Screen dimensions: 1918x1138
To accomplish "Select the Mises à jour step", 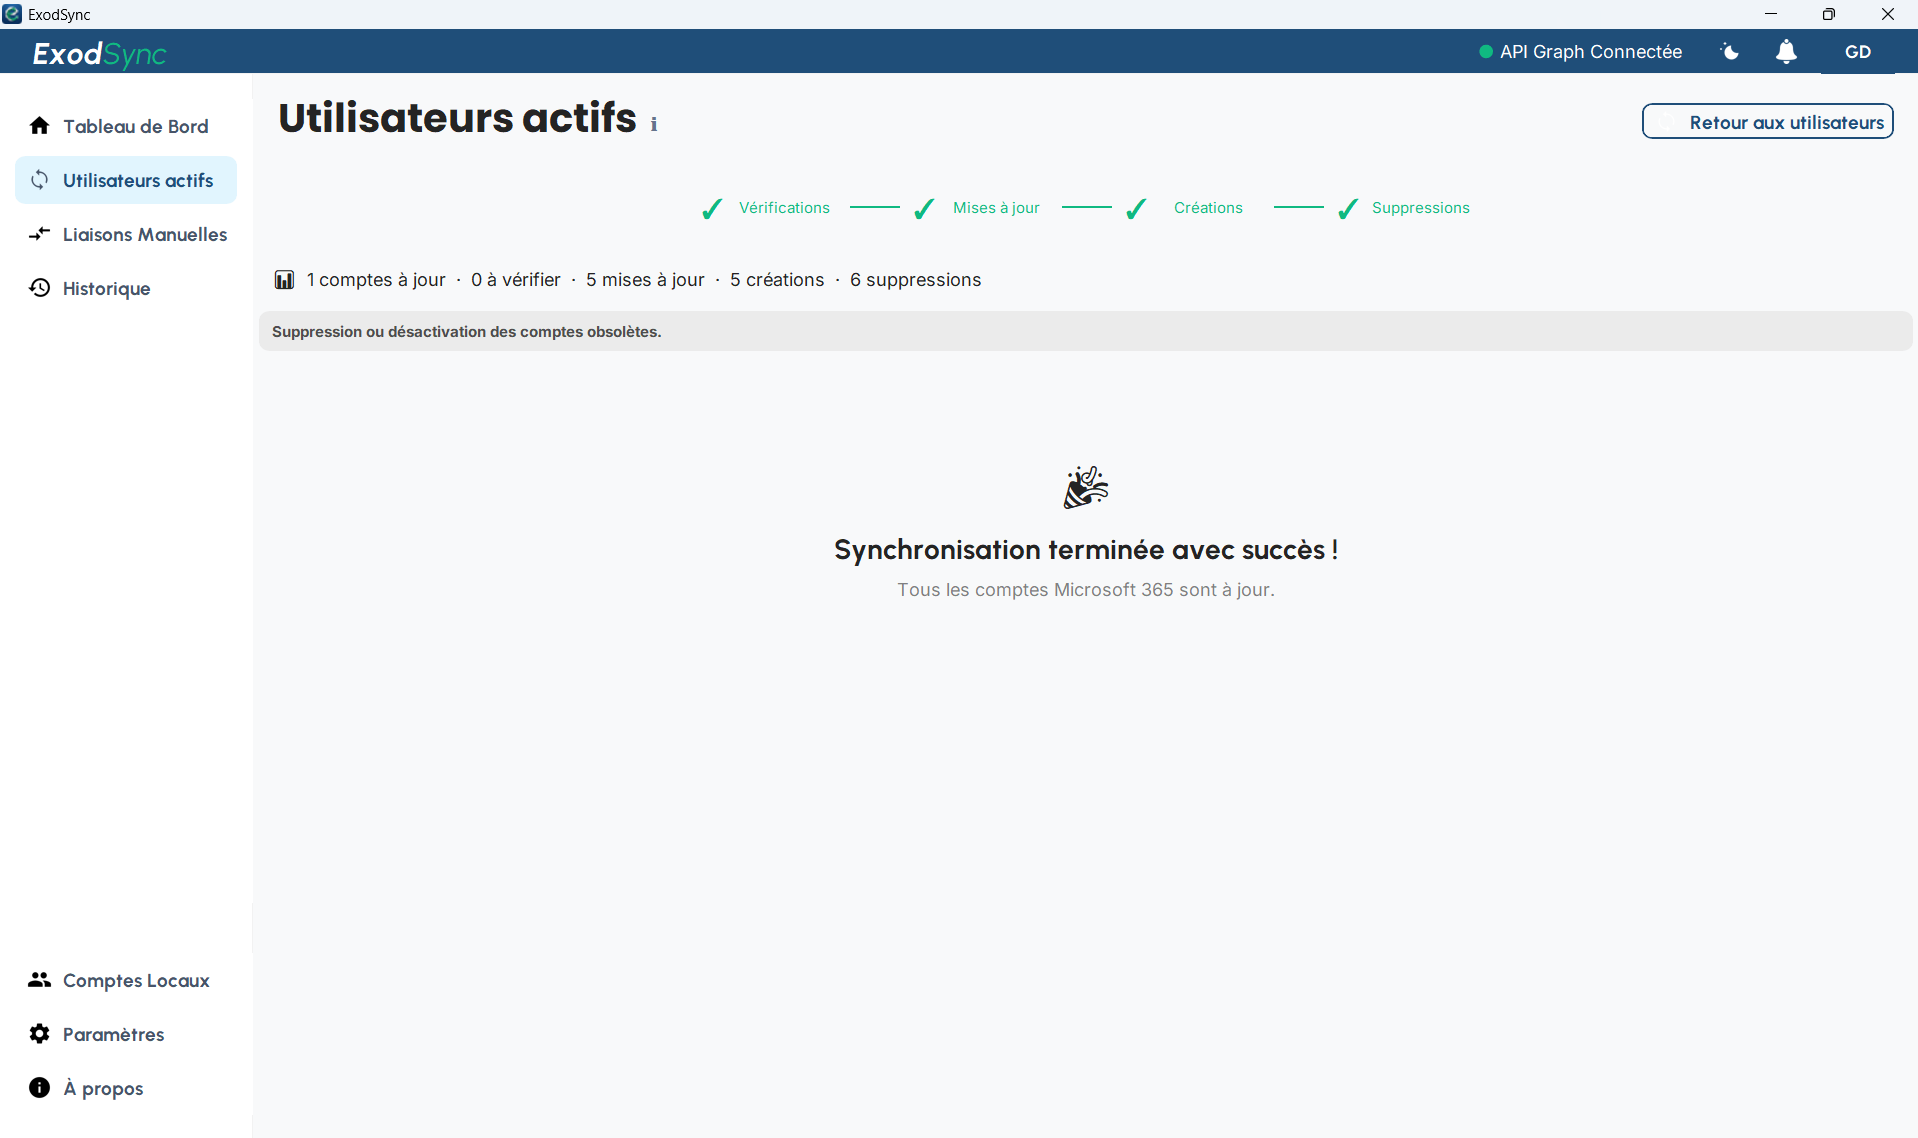I will (977, 208).
